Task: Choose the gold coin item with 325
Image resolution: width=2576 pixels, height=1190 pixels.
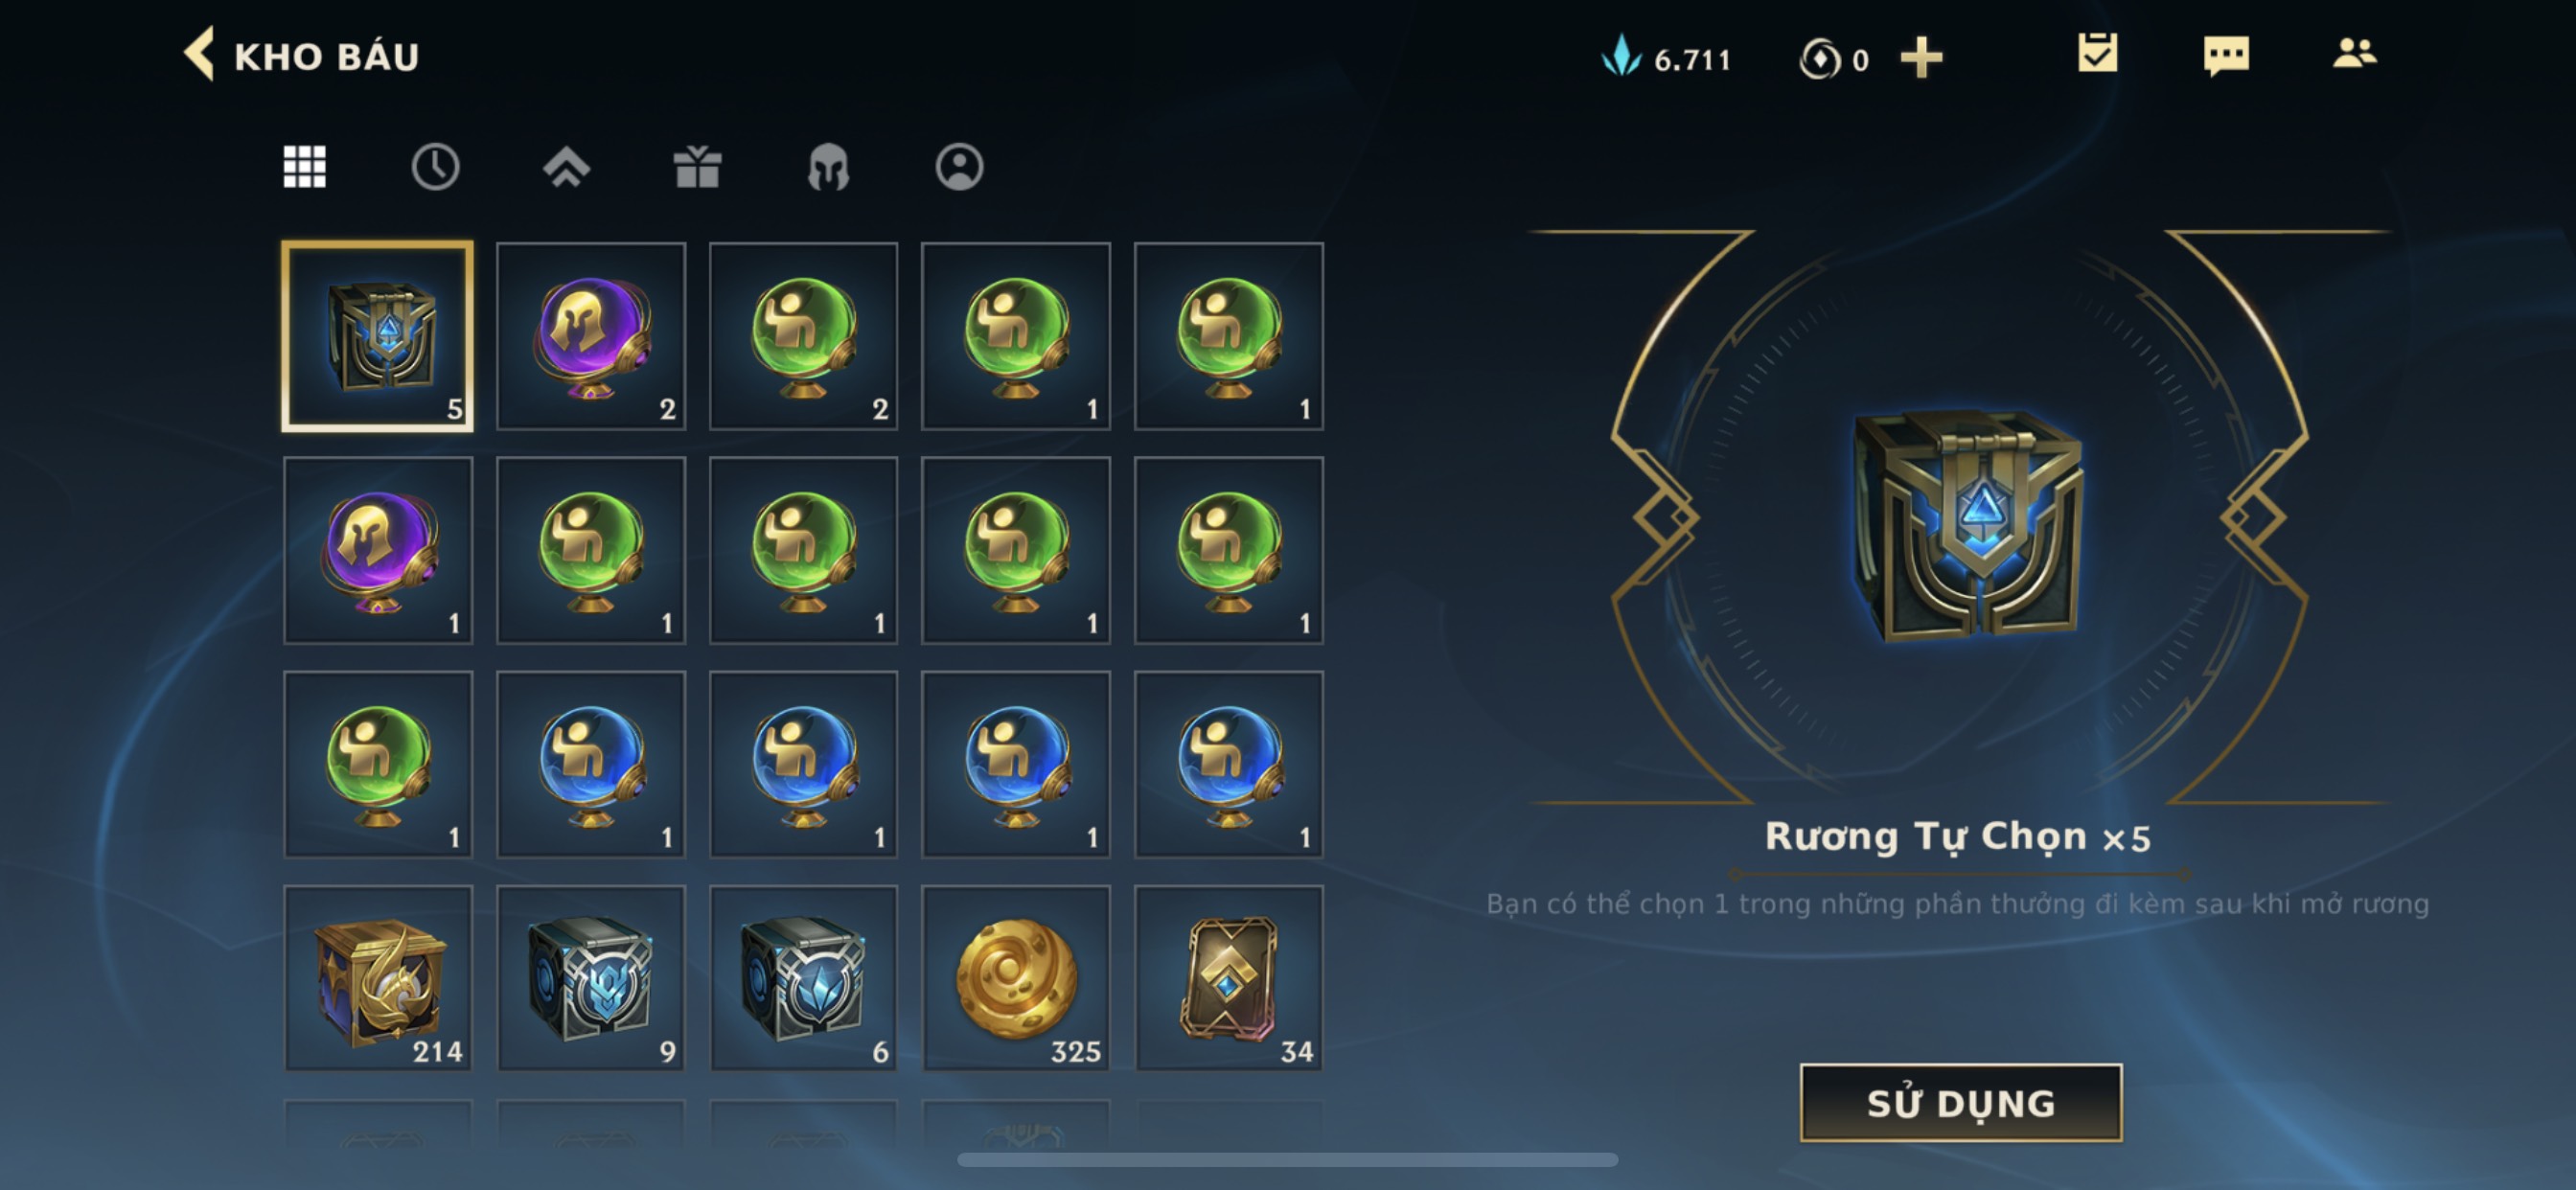Action: pyautogui.click(x=1016, y=978)
